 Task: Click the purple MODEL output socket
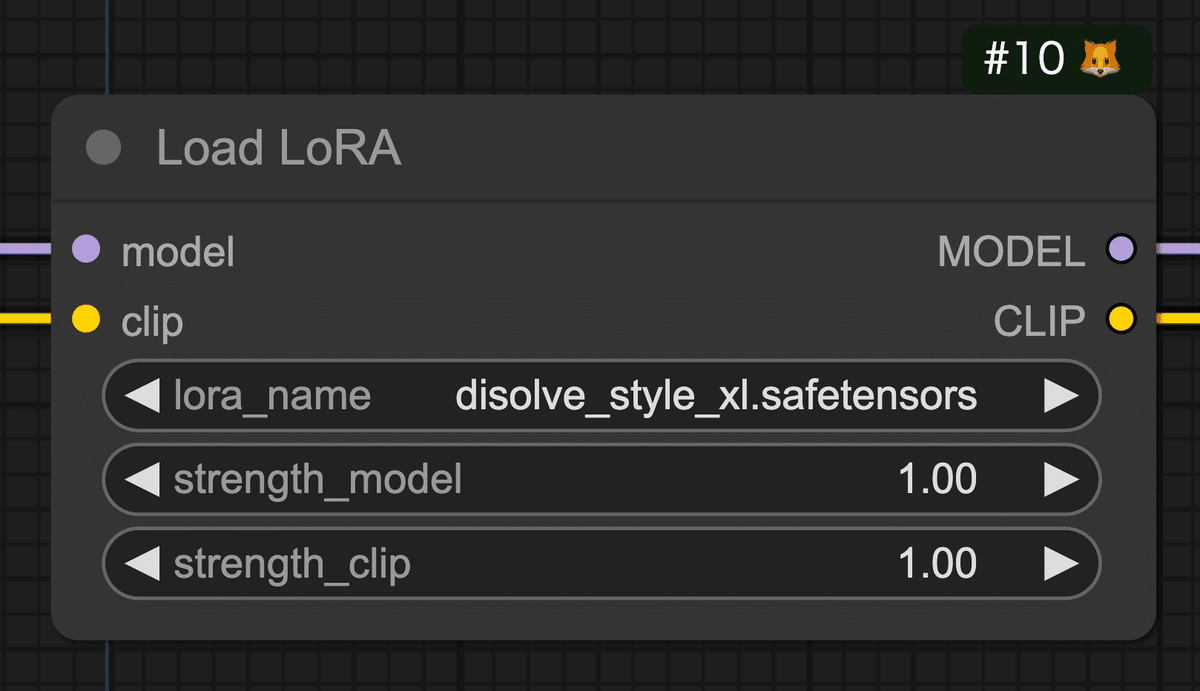1121,250
